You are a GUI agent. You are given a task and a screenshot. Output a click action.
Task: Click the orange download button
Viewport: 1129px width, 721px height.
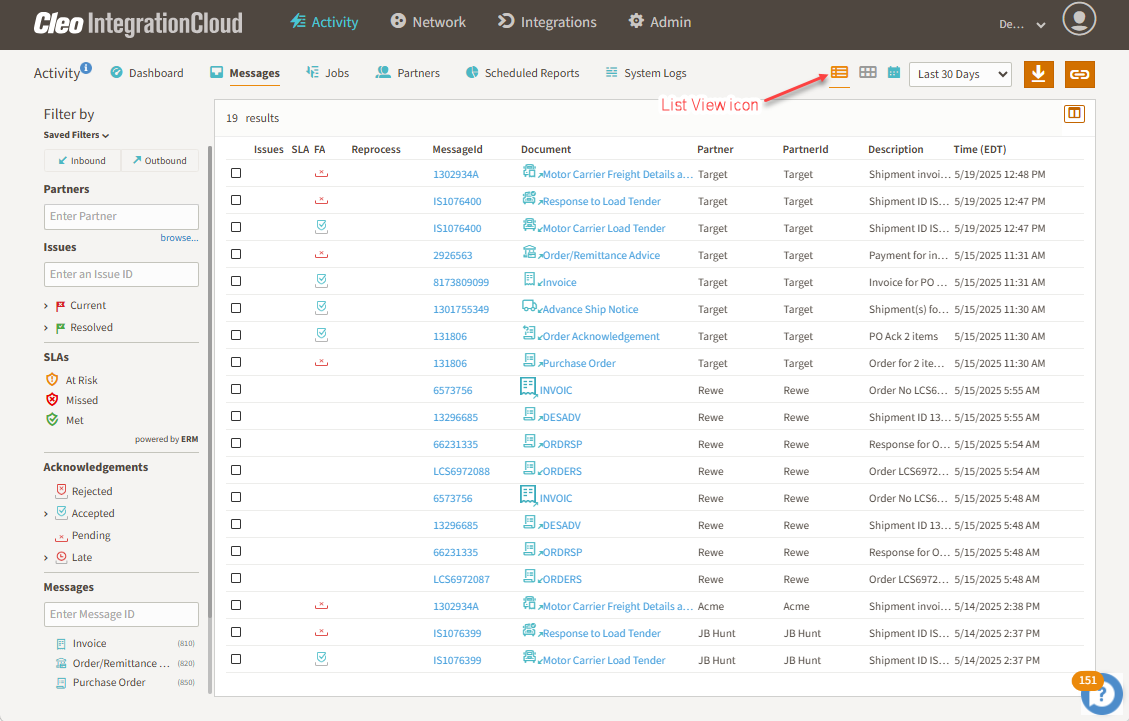coord(1038,74)
